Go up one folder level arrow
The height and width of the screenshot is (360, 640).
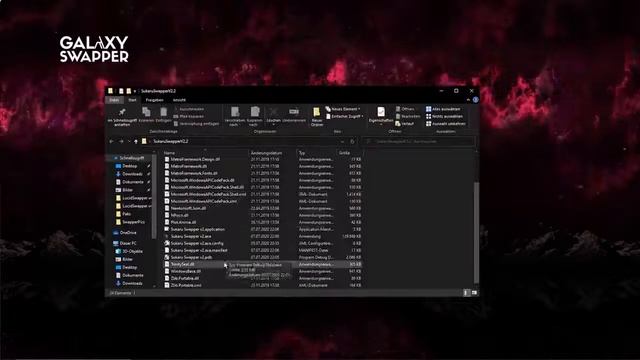pyautogui.click(x=136, y=141)
